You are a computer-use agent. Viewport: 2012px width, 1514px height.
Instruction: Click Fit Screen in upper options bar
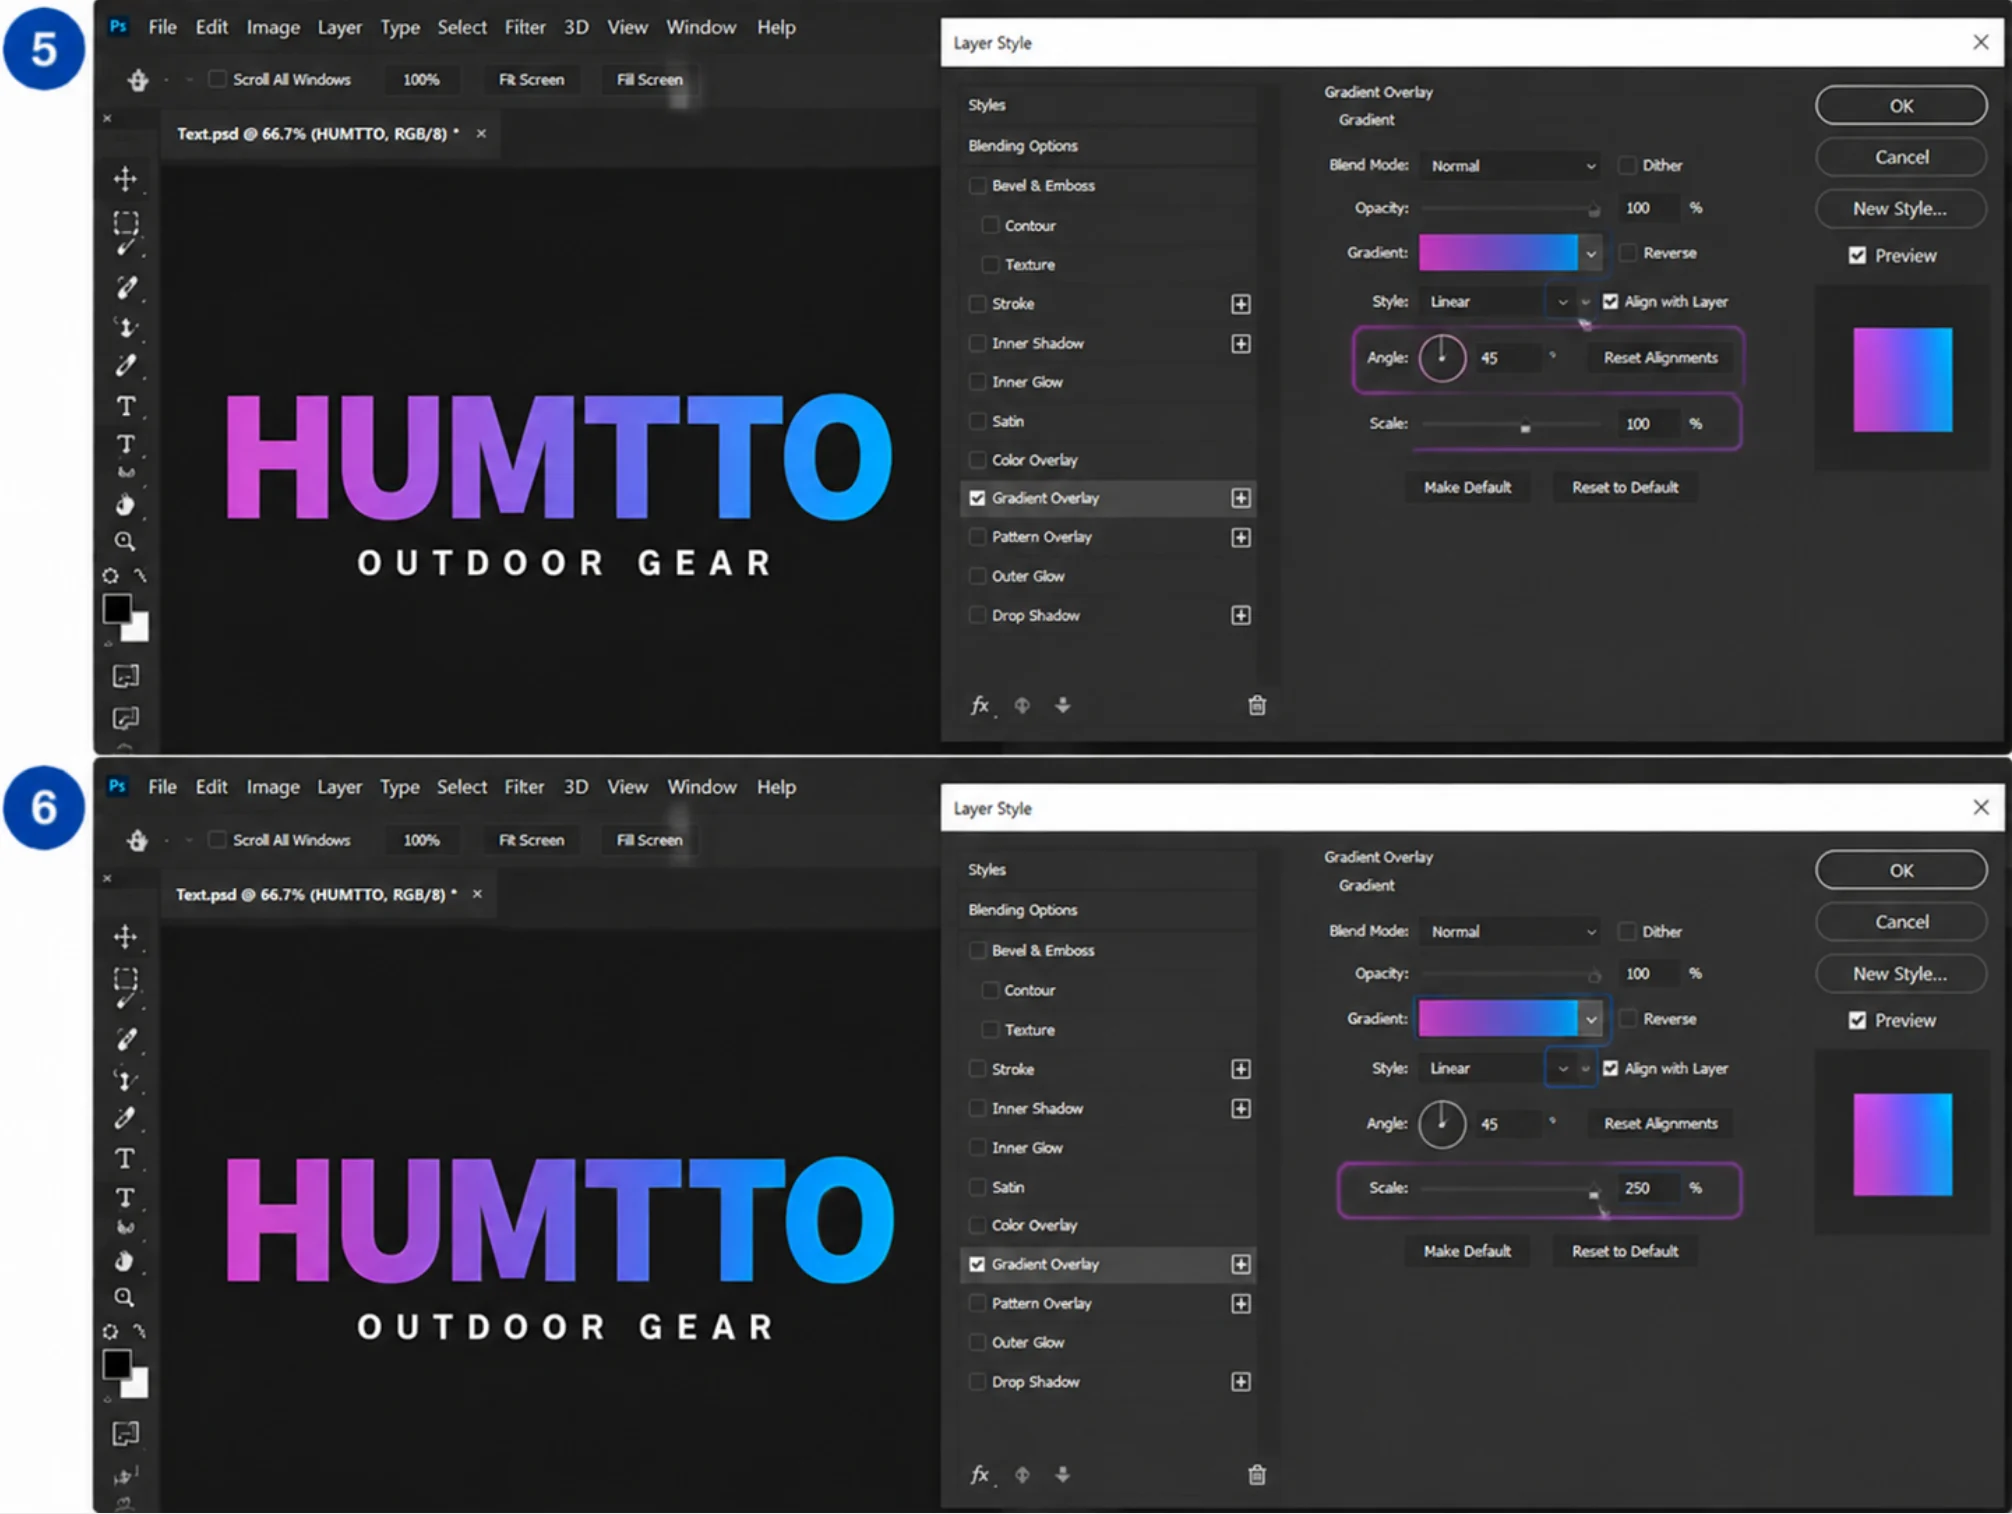531,79
